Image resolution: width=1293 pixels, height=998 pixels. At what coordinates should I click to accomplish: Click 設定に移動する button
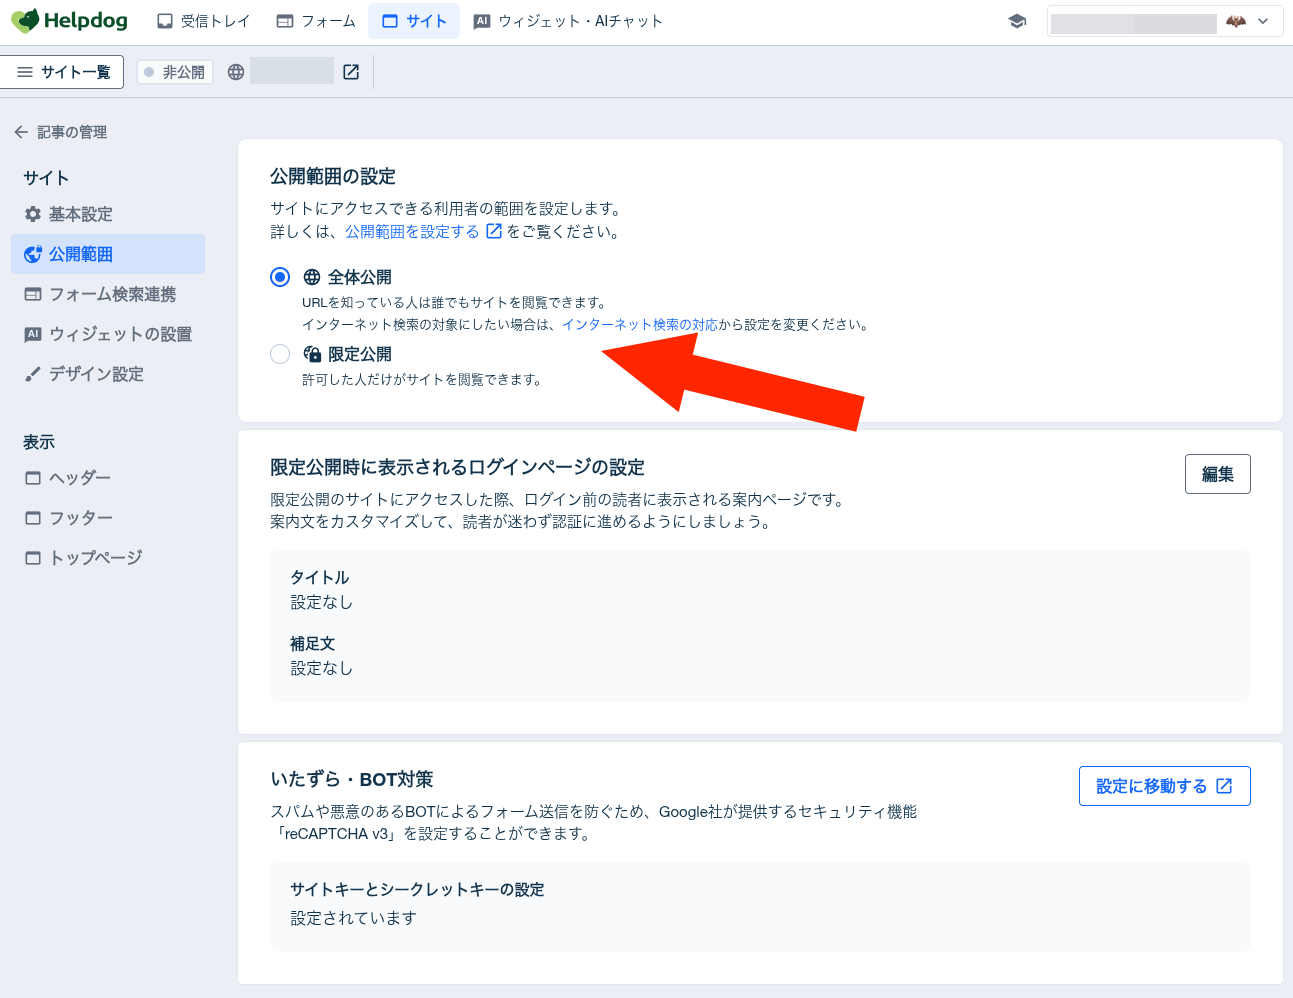(1164, 786)
